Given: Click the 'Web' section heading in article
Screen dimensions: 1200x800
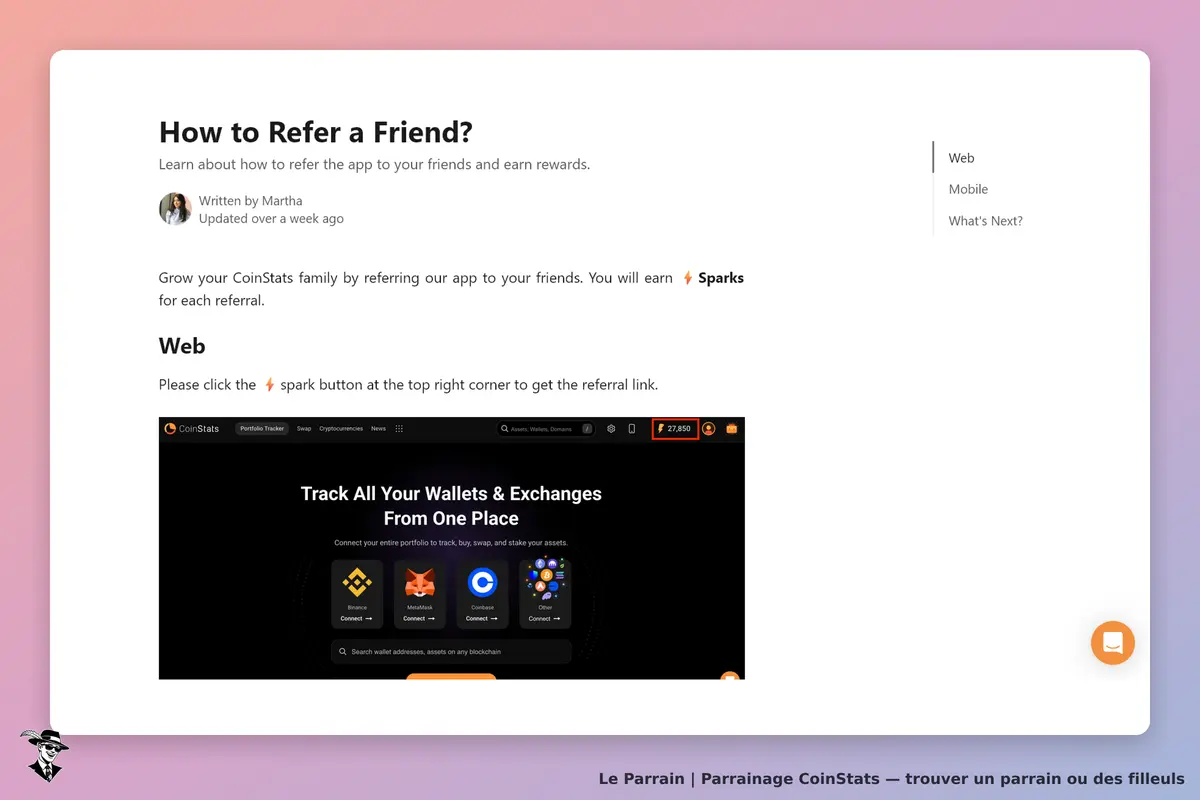Looking at the screenshot, I should pyautogui.click(x=182, y=346).
